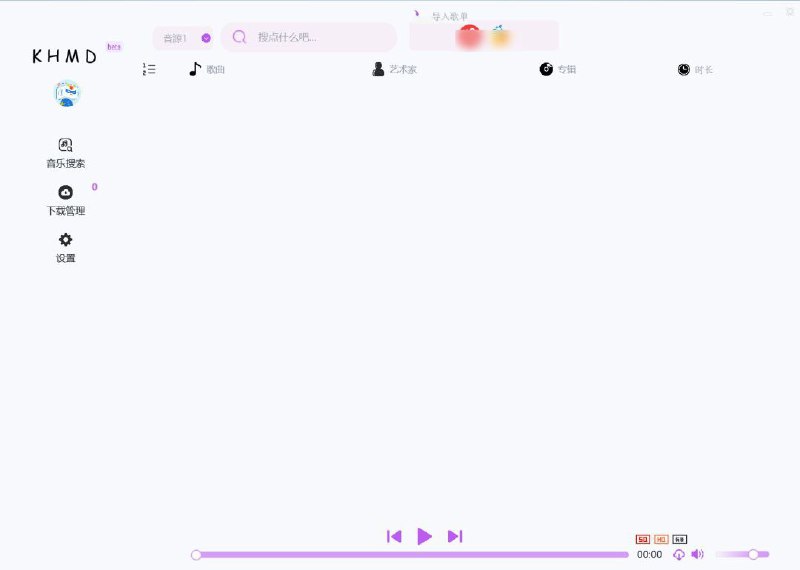Click the 专辑 album column header
Viewport: 800px width, 570px height.
tap(558, 69)
